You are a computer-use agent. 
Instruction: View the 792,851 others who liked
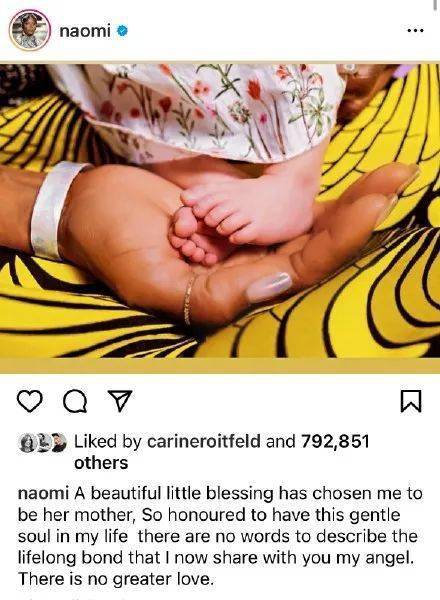(222, 452)
